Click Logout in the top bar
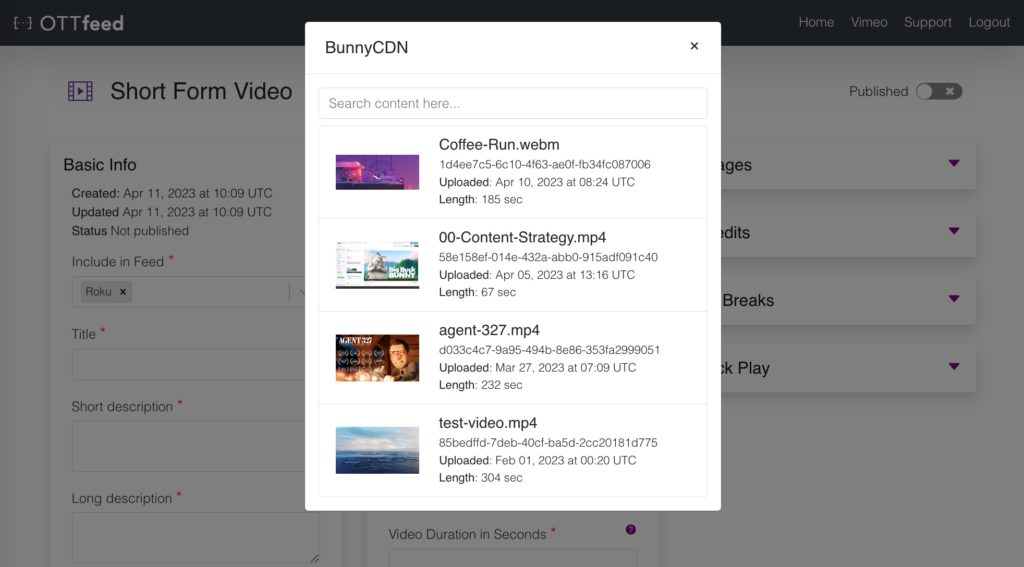This screenshot has width=1024, height=567. pyautogui.click(x=989, y=22)
